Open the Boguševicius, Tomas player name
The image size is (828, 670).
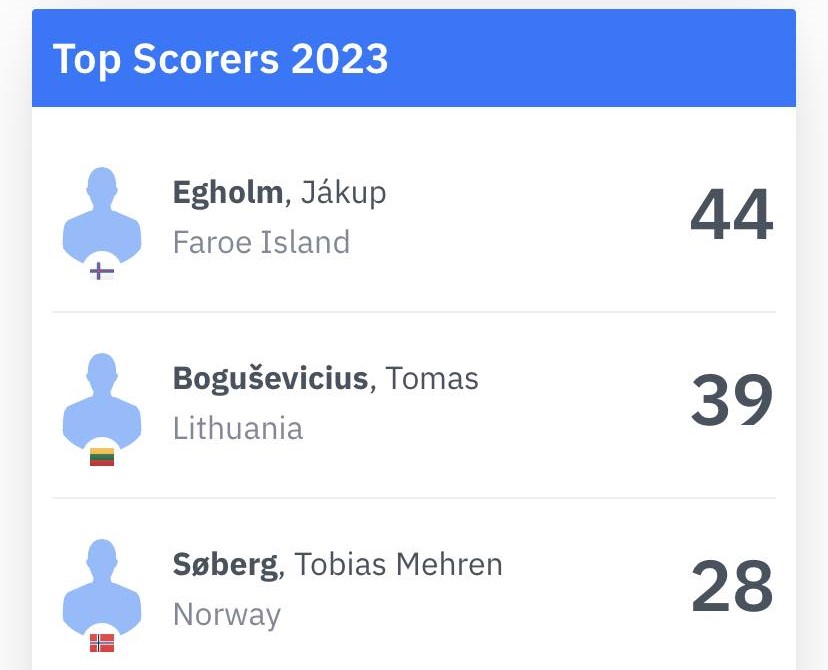(x=326, y=379)
